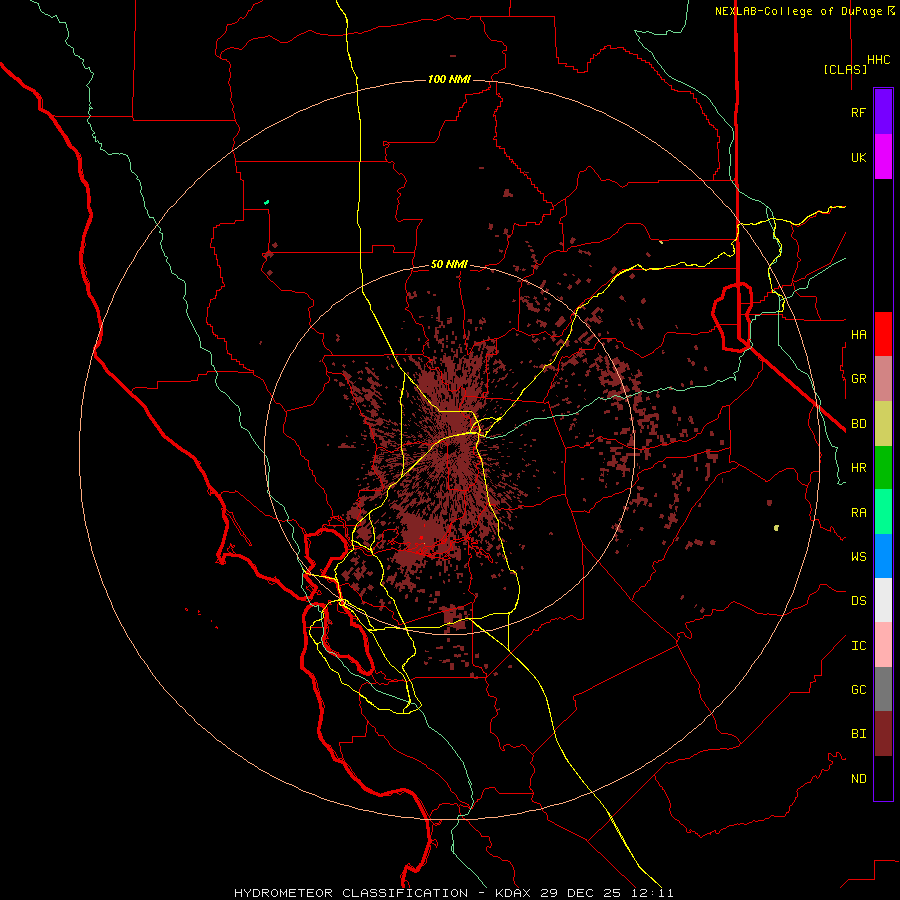Screen dimensions: 900x900
Task: Click the BI legend label
Action: 858,734
